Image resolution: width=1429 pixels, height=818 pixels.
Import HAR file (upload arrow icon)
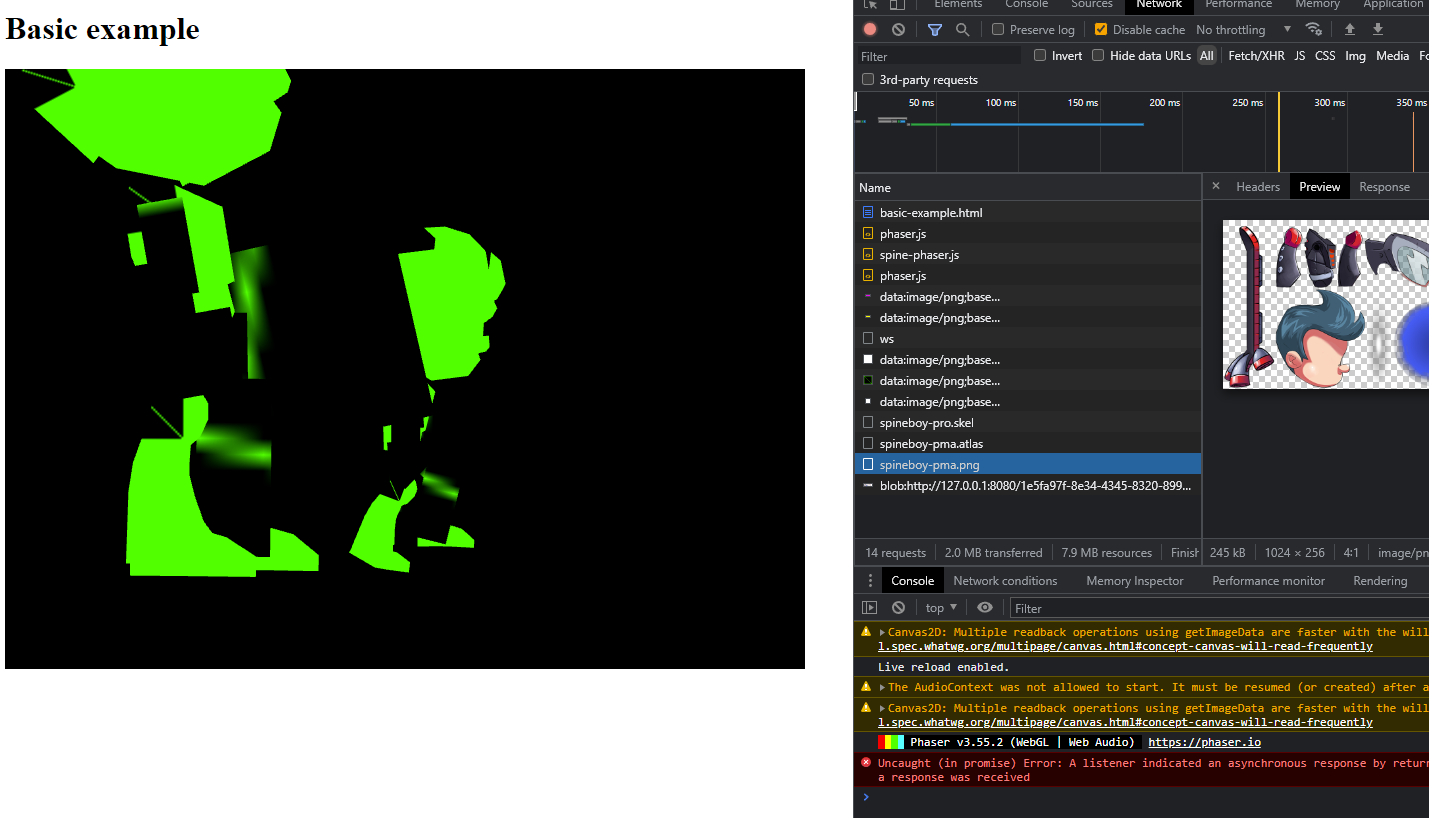[1349, 29]
